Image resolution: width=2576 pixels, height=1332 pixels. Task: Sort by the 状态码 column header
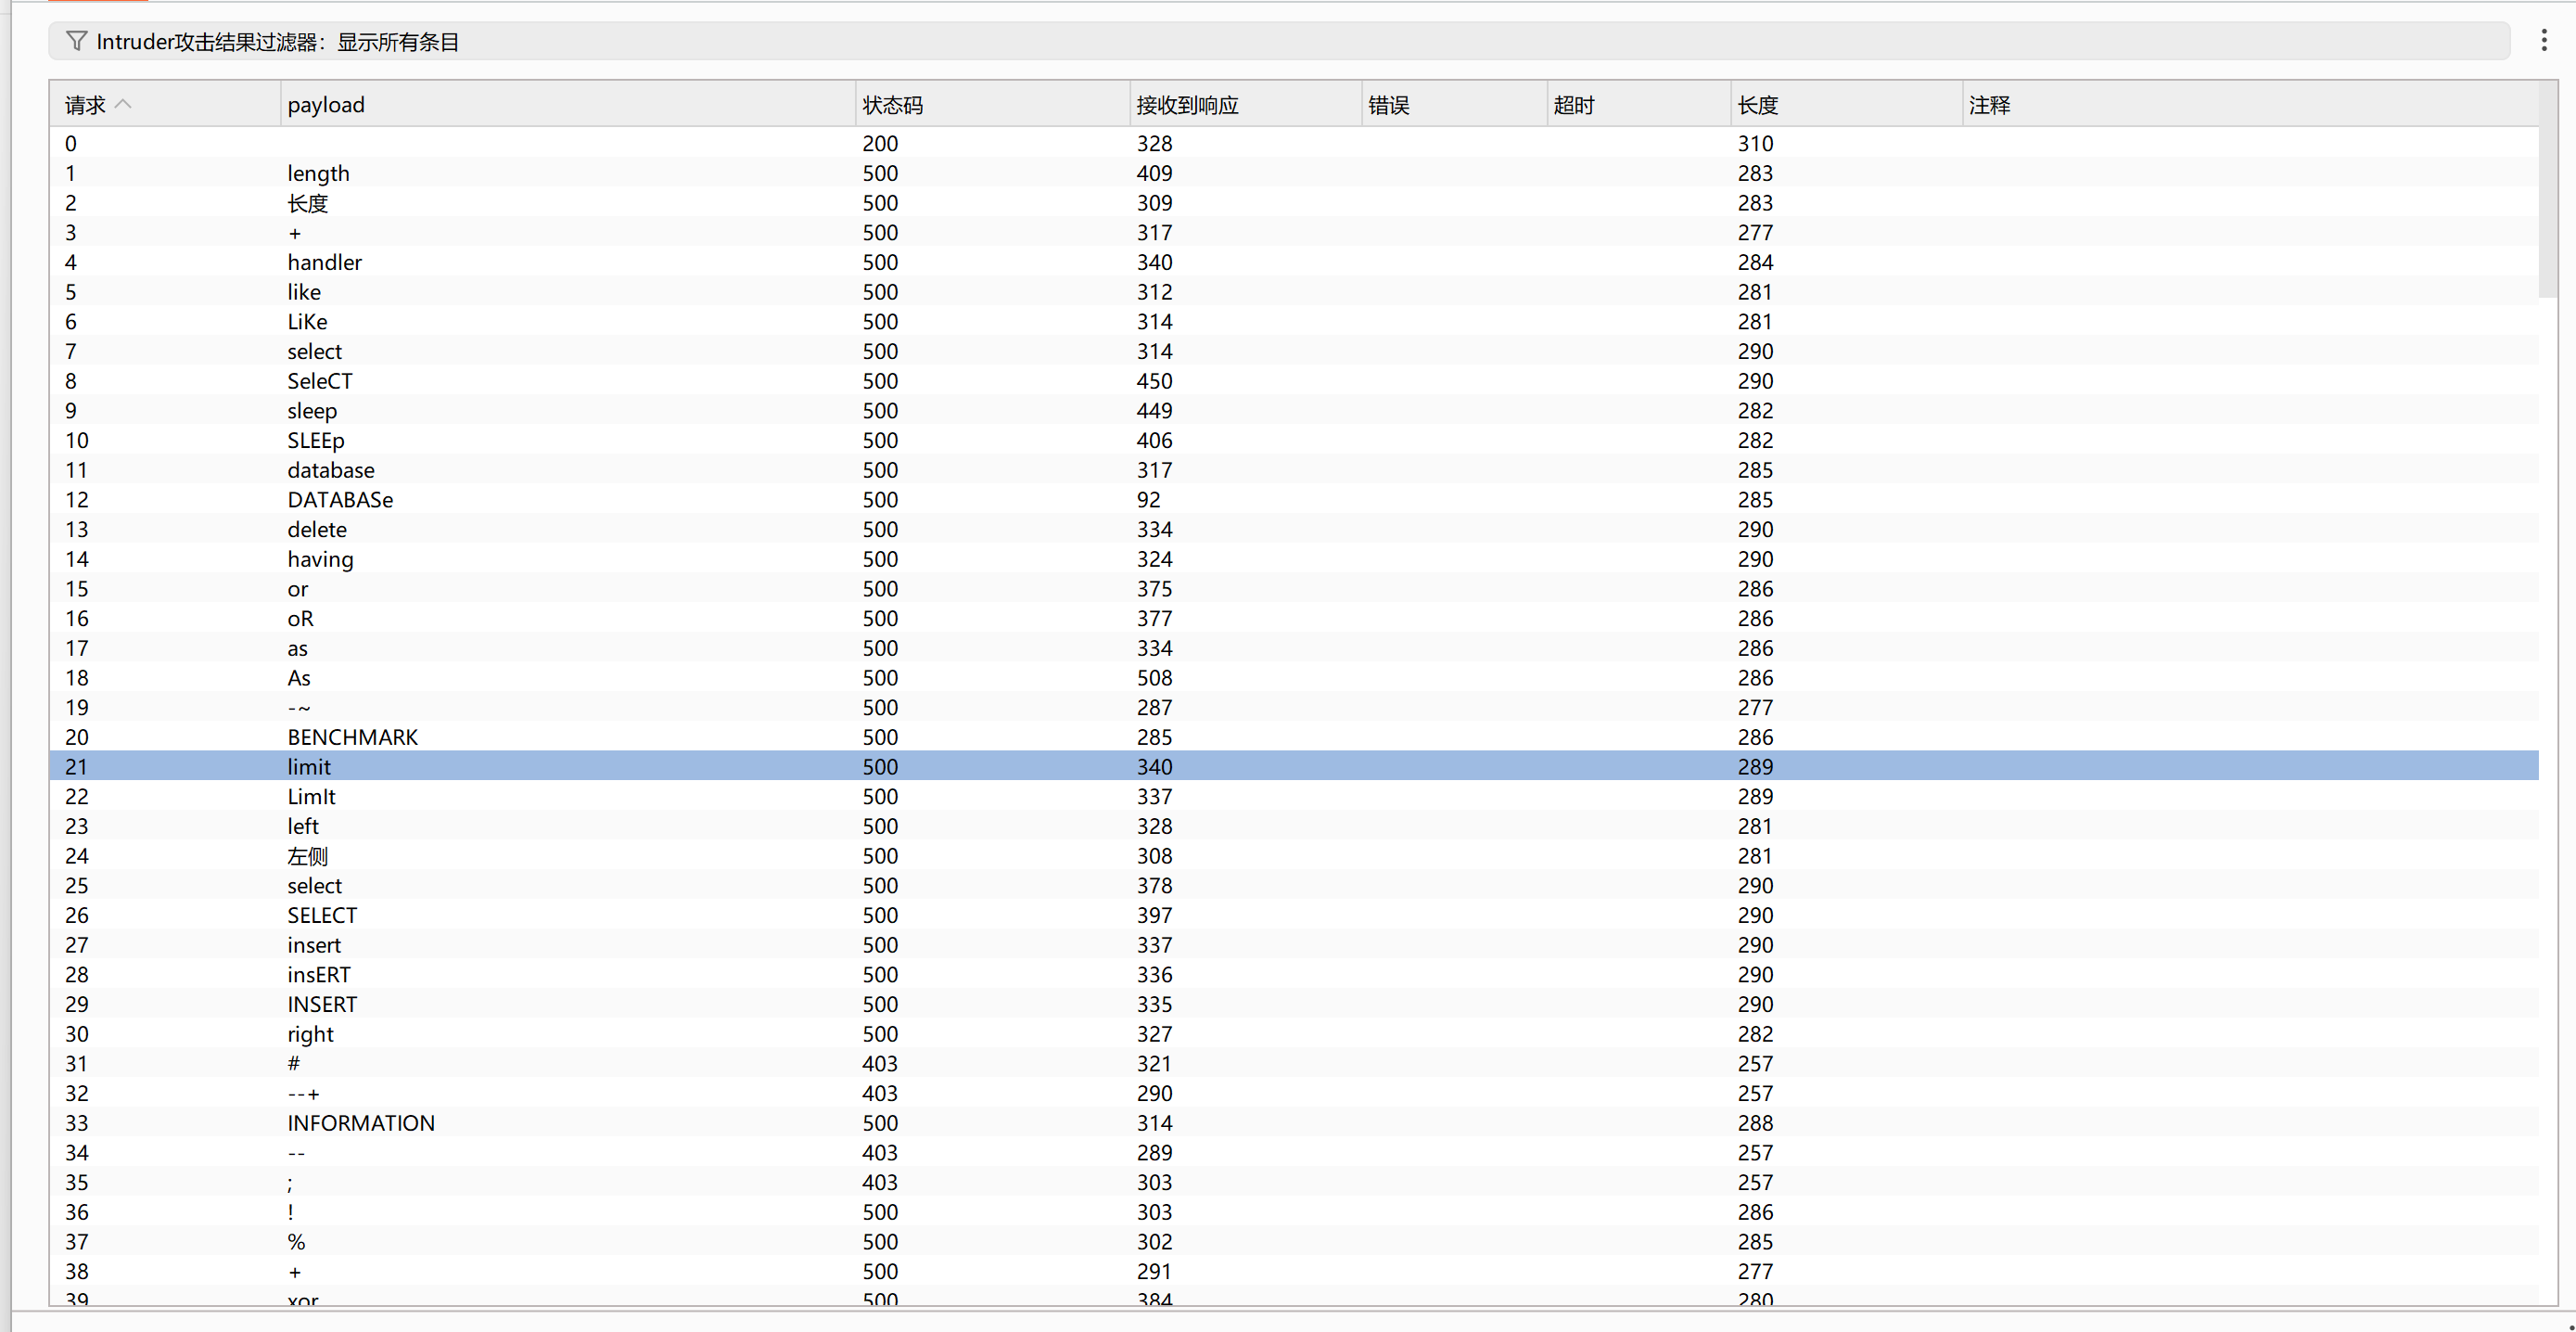click(x=892, y=105)
